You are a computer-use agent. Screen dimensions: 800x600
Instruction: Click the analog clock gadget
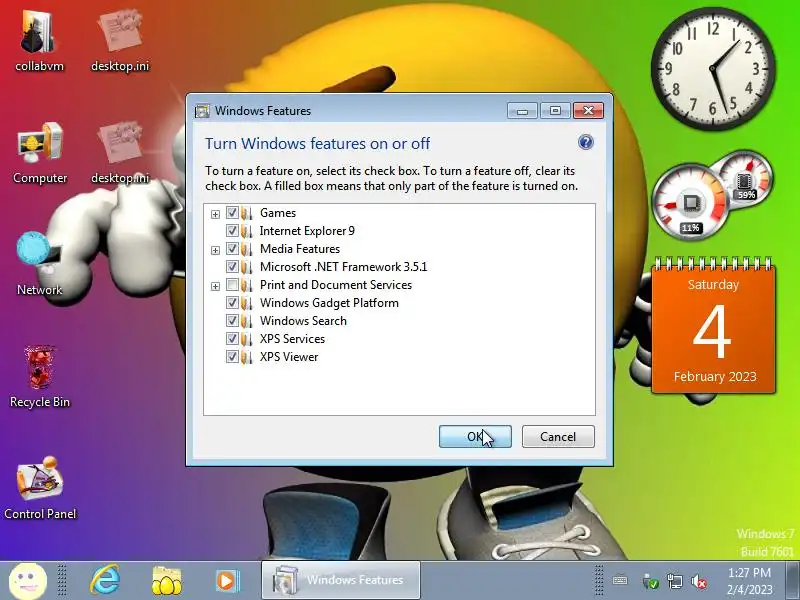tap(714, 69)
